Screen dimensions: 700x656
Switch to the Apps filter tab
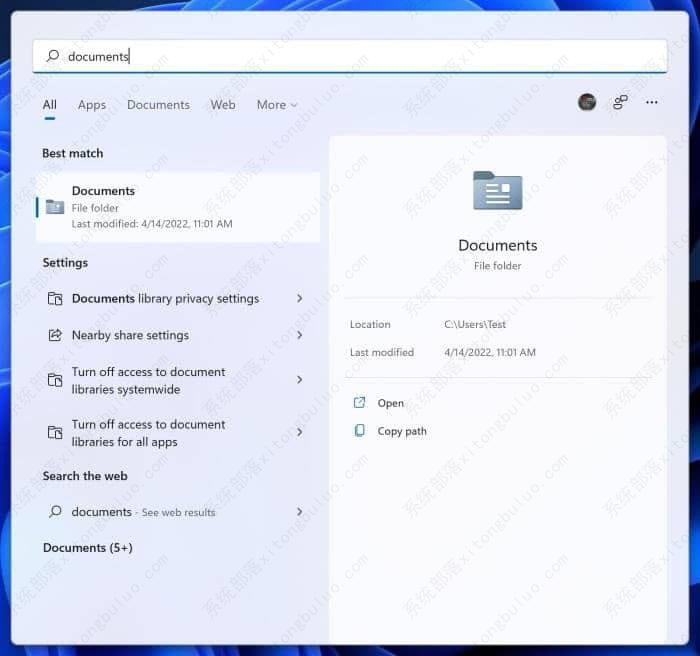92,105
